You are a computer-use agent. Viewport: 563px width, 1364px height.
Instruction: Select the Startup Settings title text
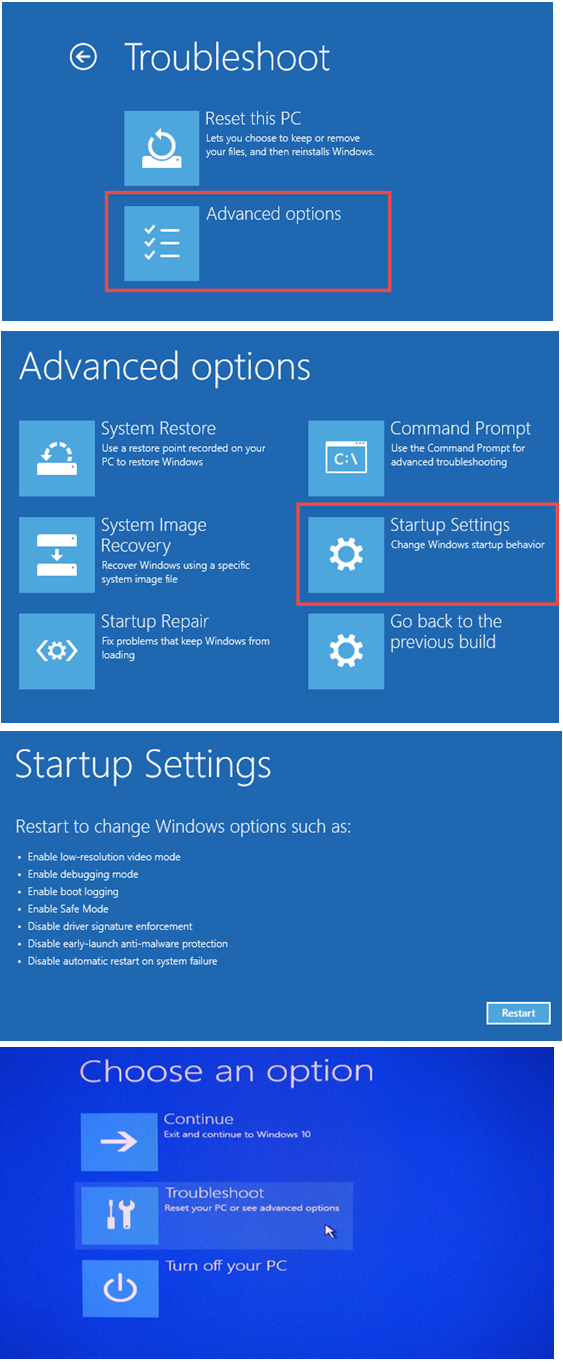[450, 525]
